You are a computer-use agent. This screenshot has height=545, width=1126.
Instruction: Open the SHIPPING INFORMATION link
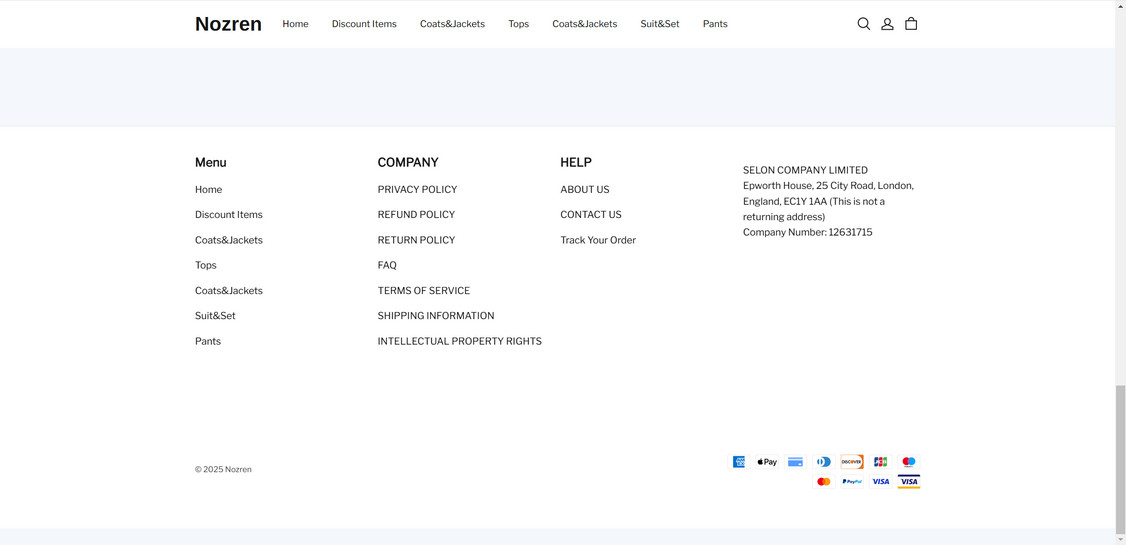[436, 316]
